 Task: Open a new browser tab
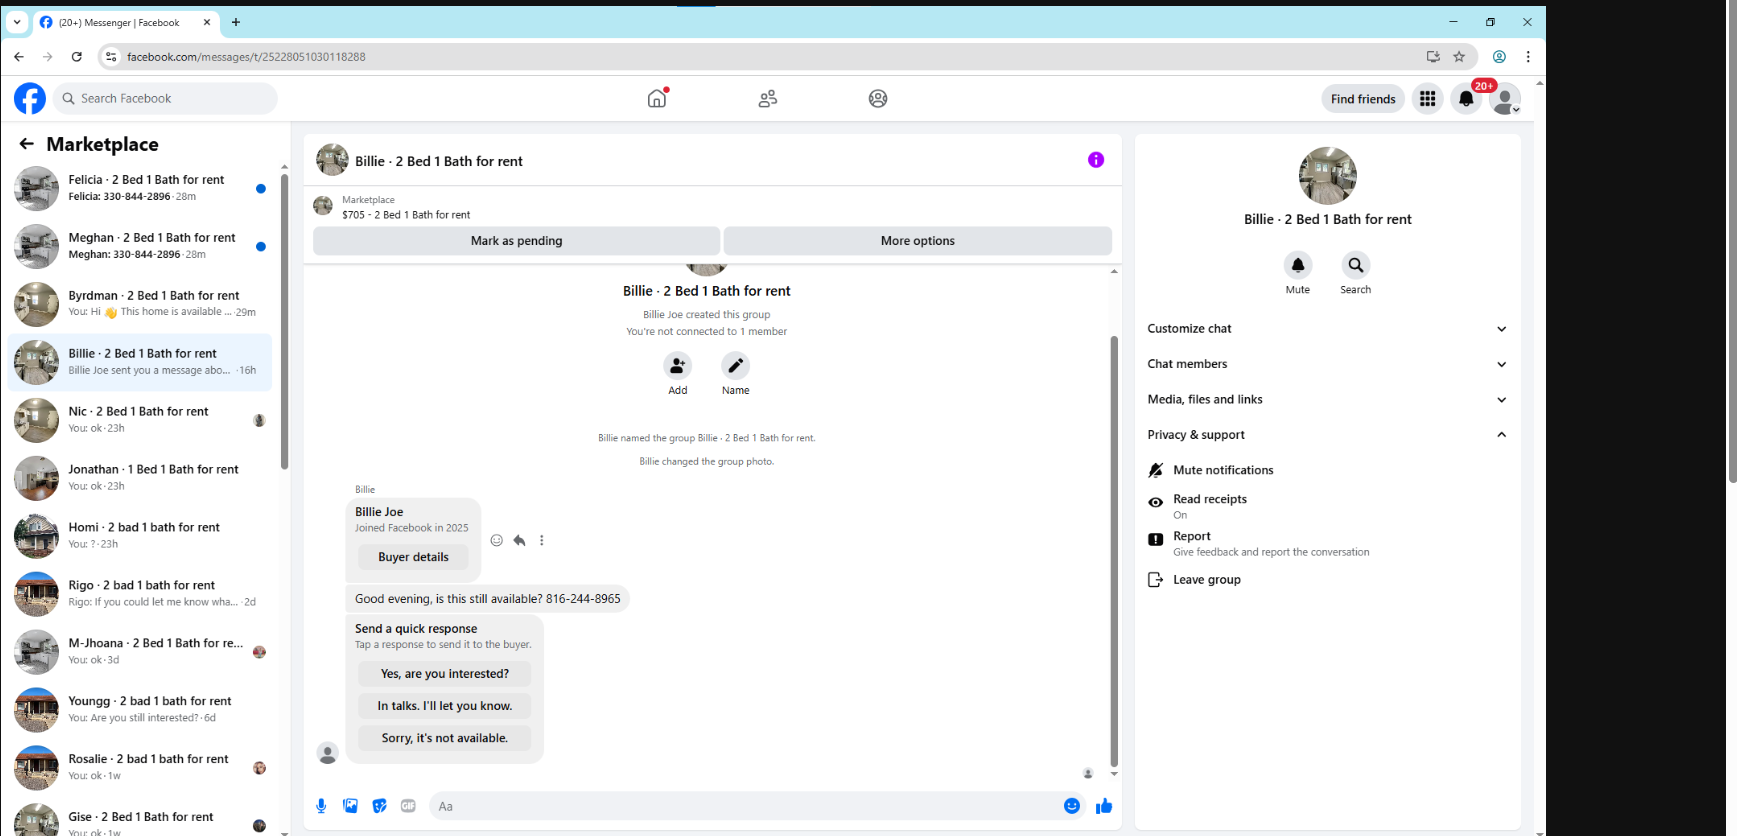[x=236, y=22]
